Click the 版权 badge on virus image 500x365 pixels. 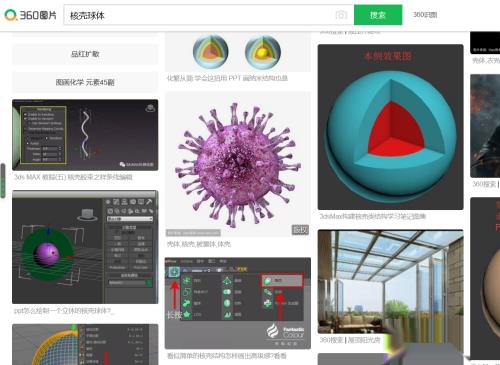pos(300,230)
